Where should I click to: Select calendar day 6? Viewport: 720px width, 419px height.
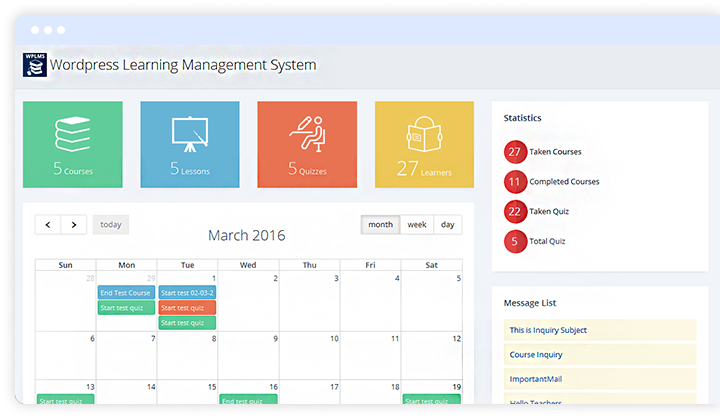92,339
